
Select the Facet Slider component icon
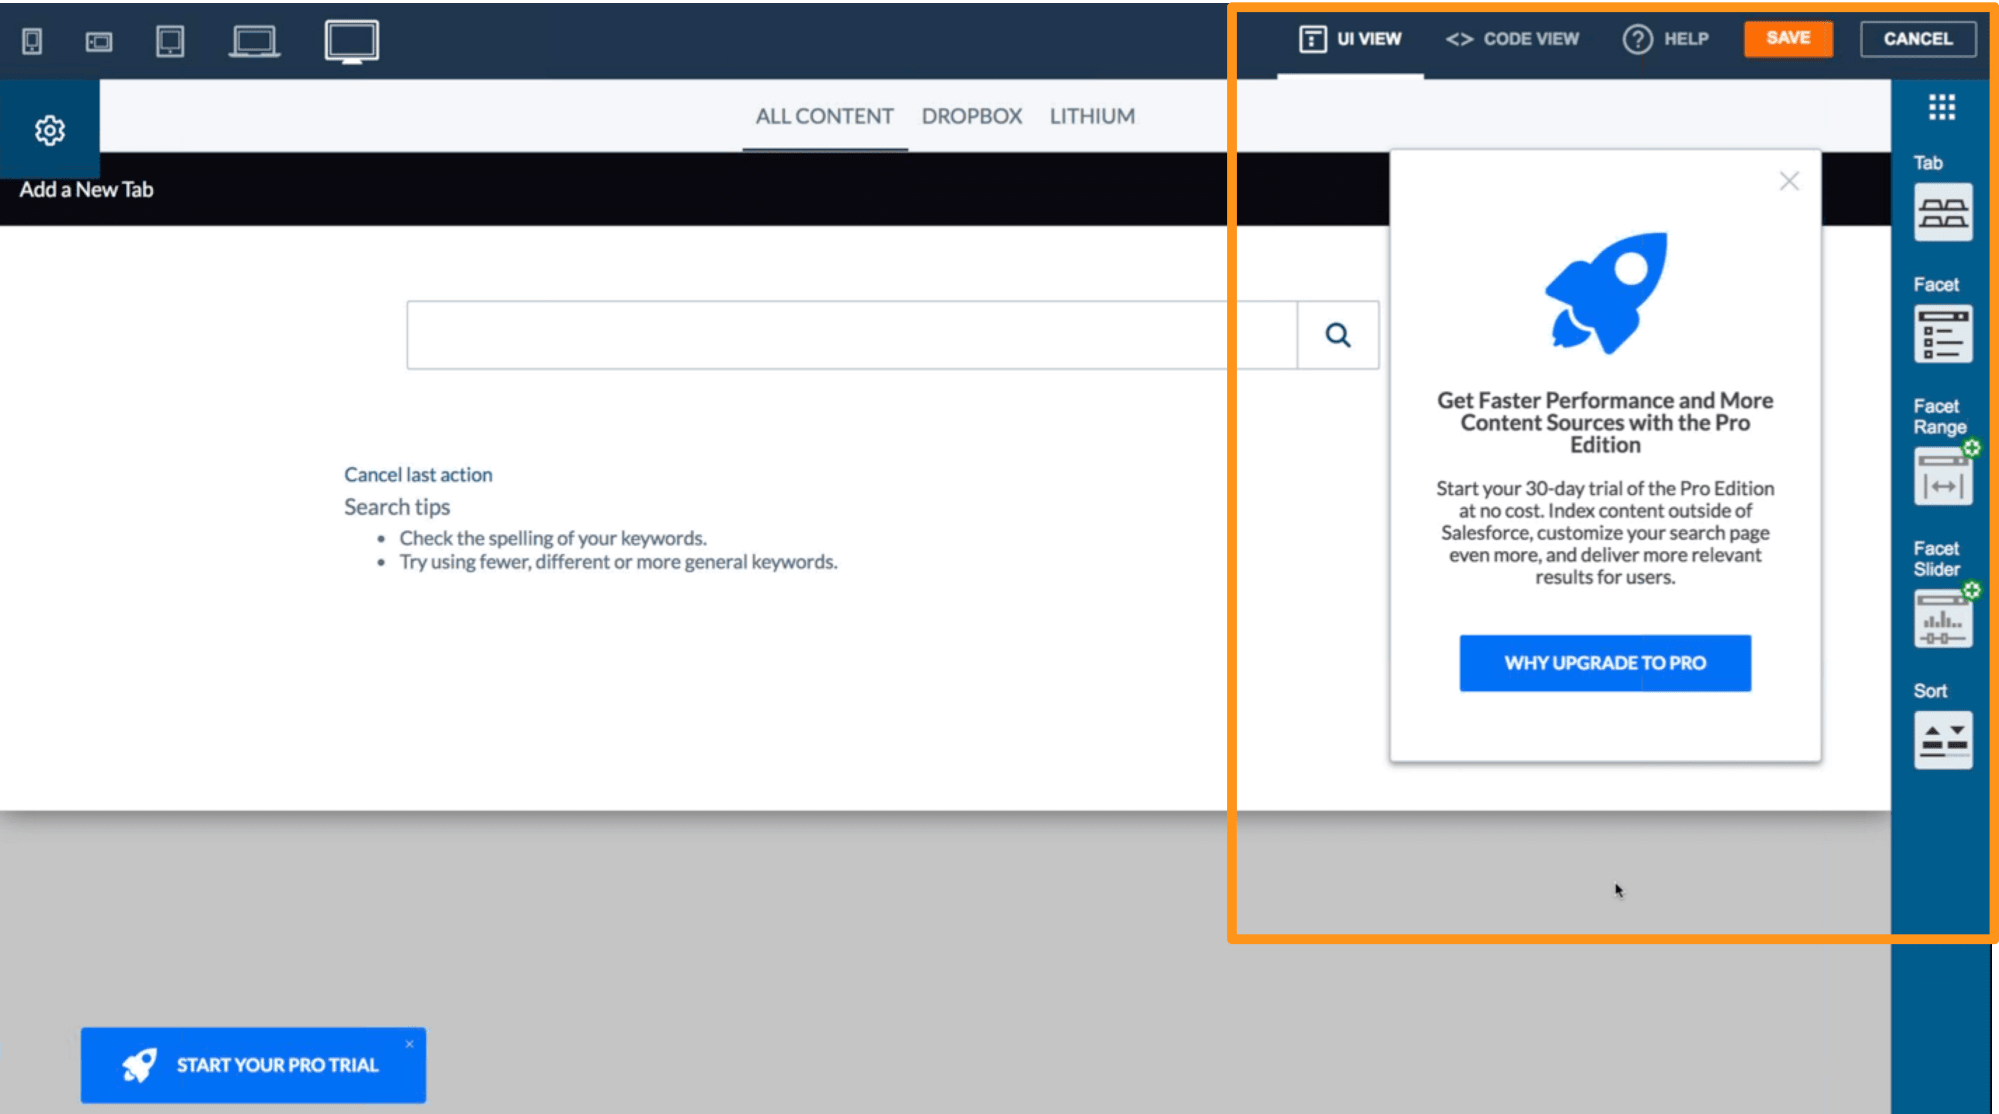(x=1943, y=619)
